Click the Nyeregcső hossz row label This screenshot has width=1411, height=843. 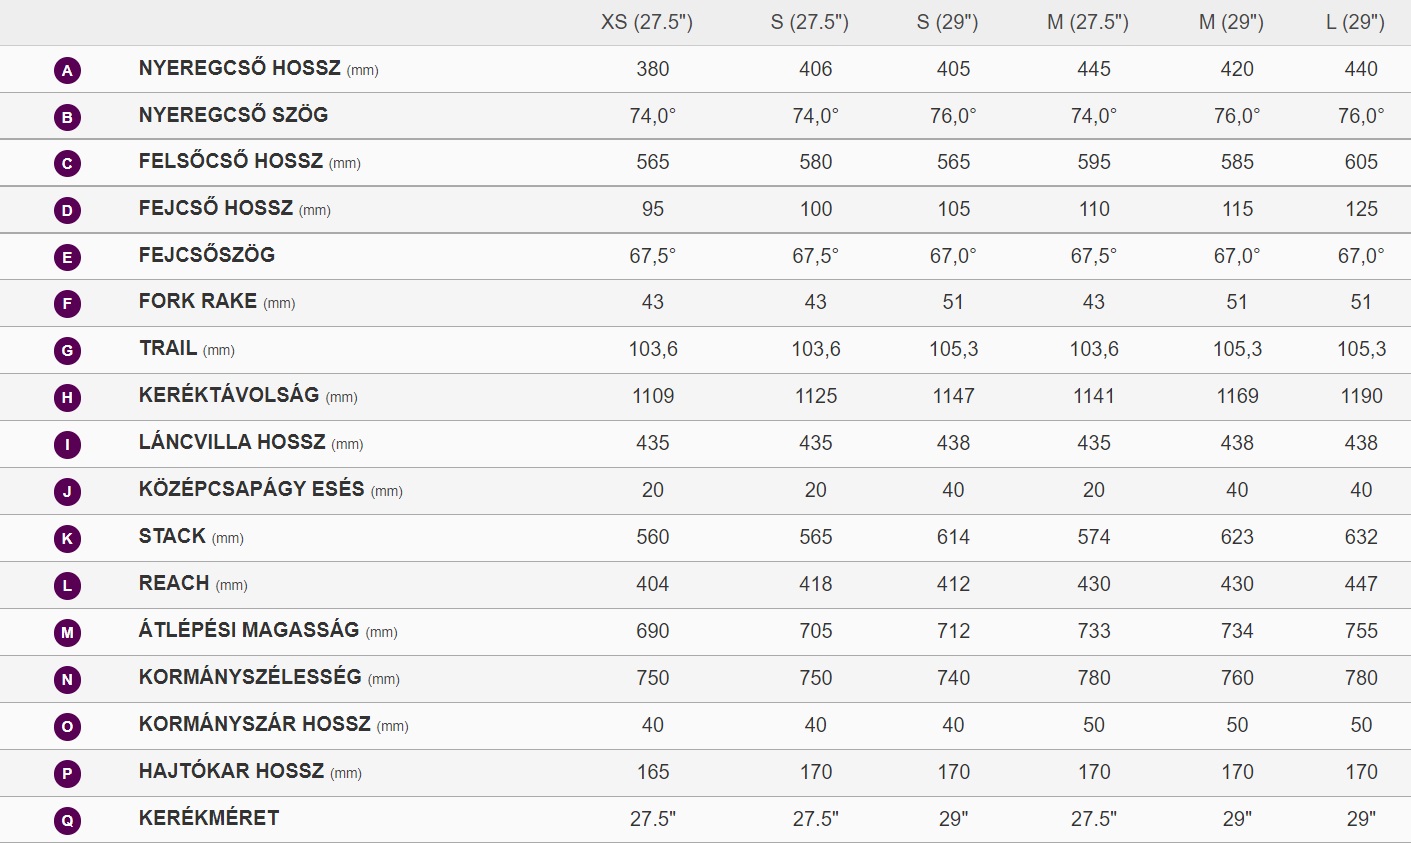[x=239, y=68]
